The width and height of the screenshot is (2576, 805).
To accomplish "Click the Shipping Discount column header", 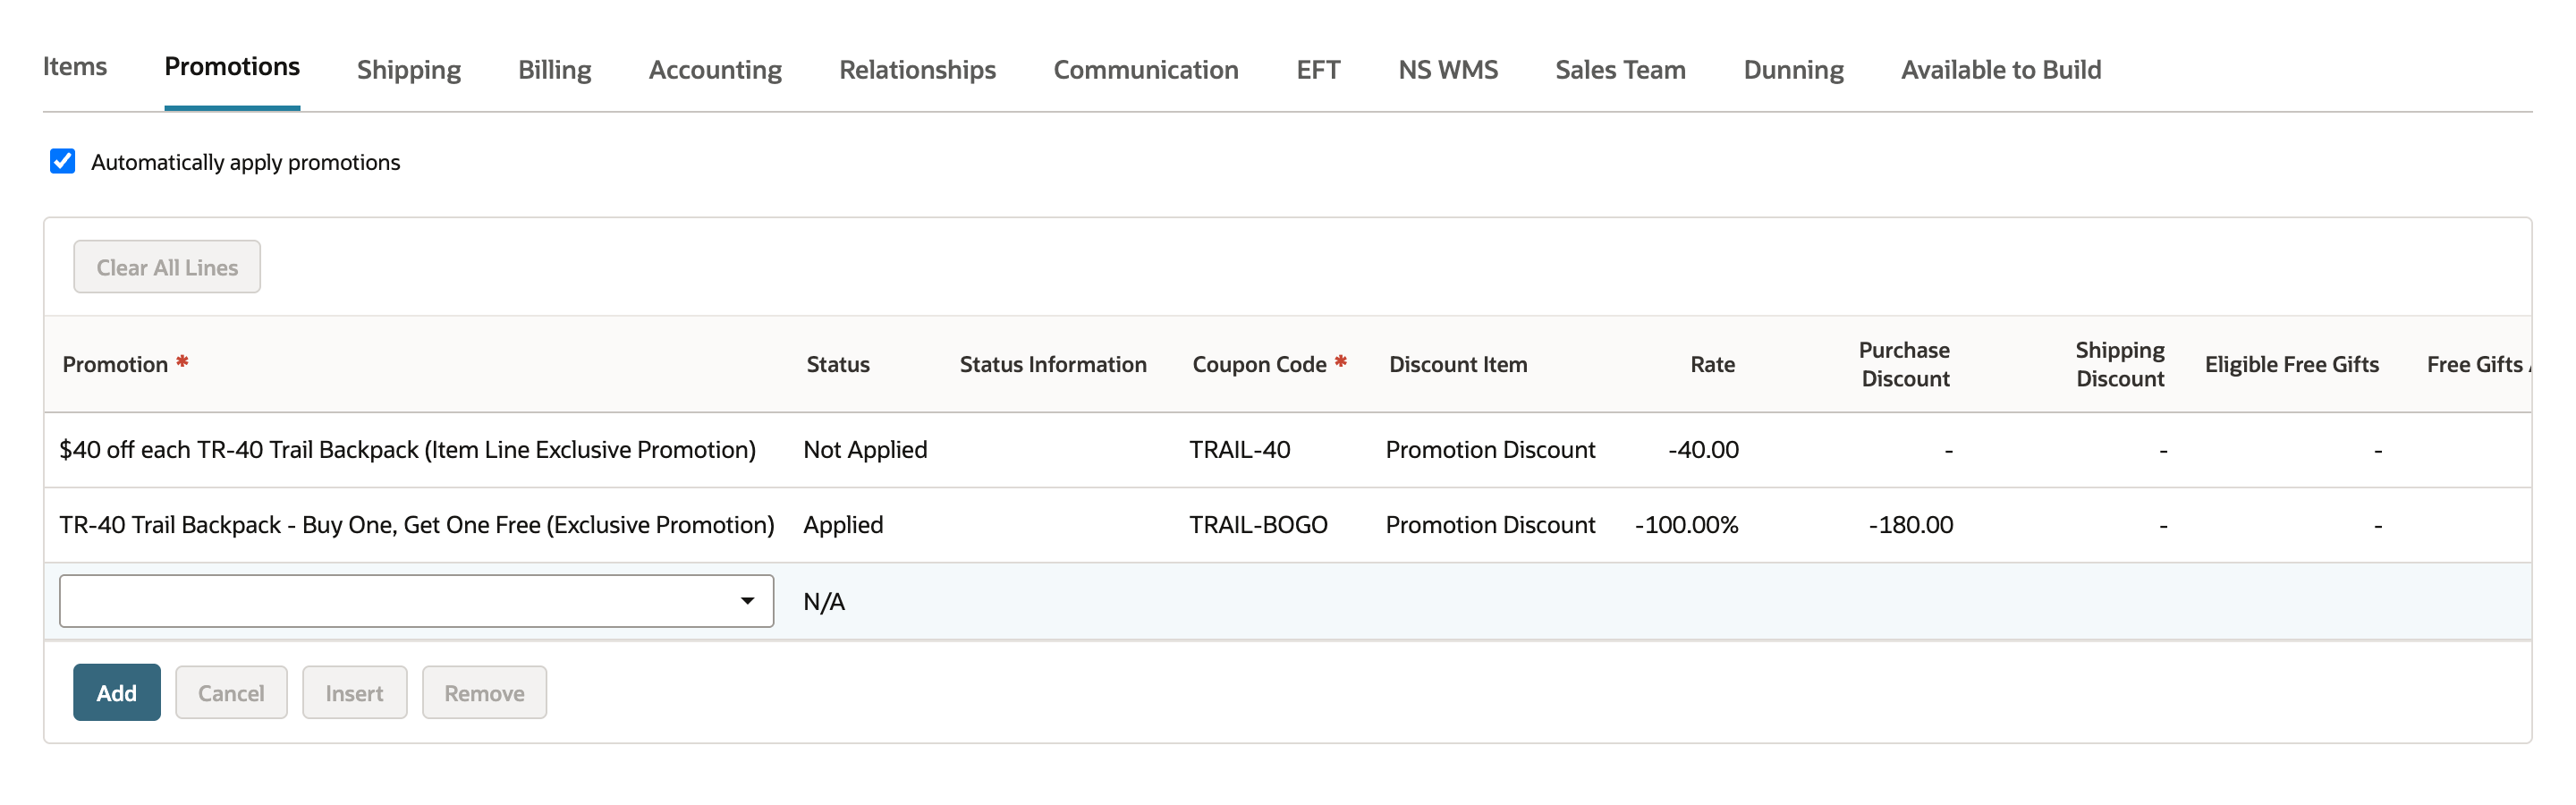I will coord(2120,364).
